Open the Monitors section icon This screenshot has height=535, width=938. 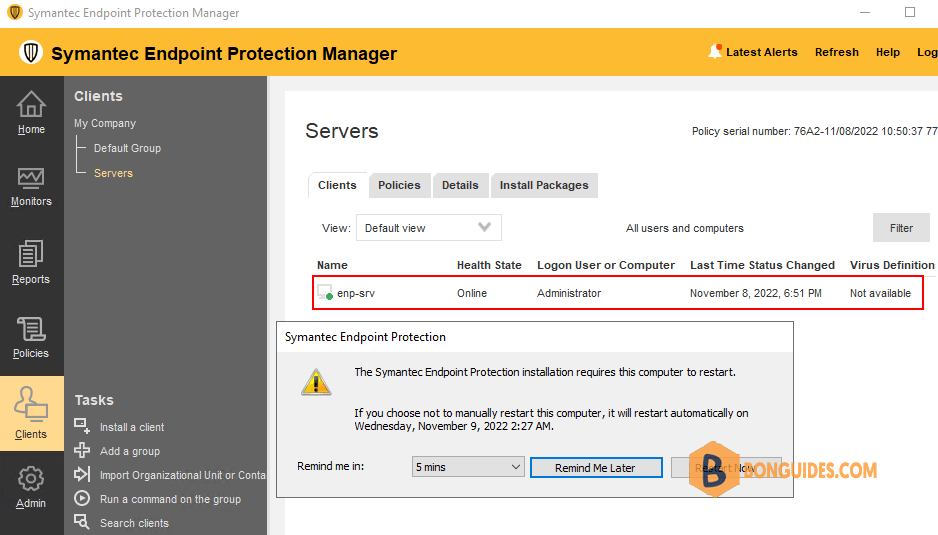31,178
